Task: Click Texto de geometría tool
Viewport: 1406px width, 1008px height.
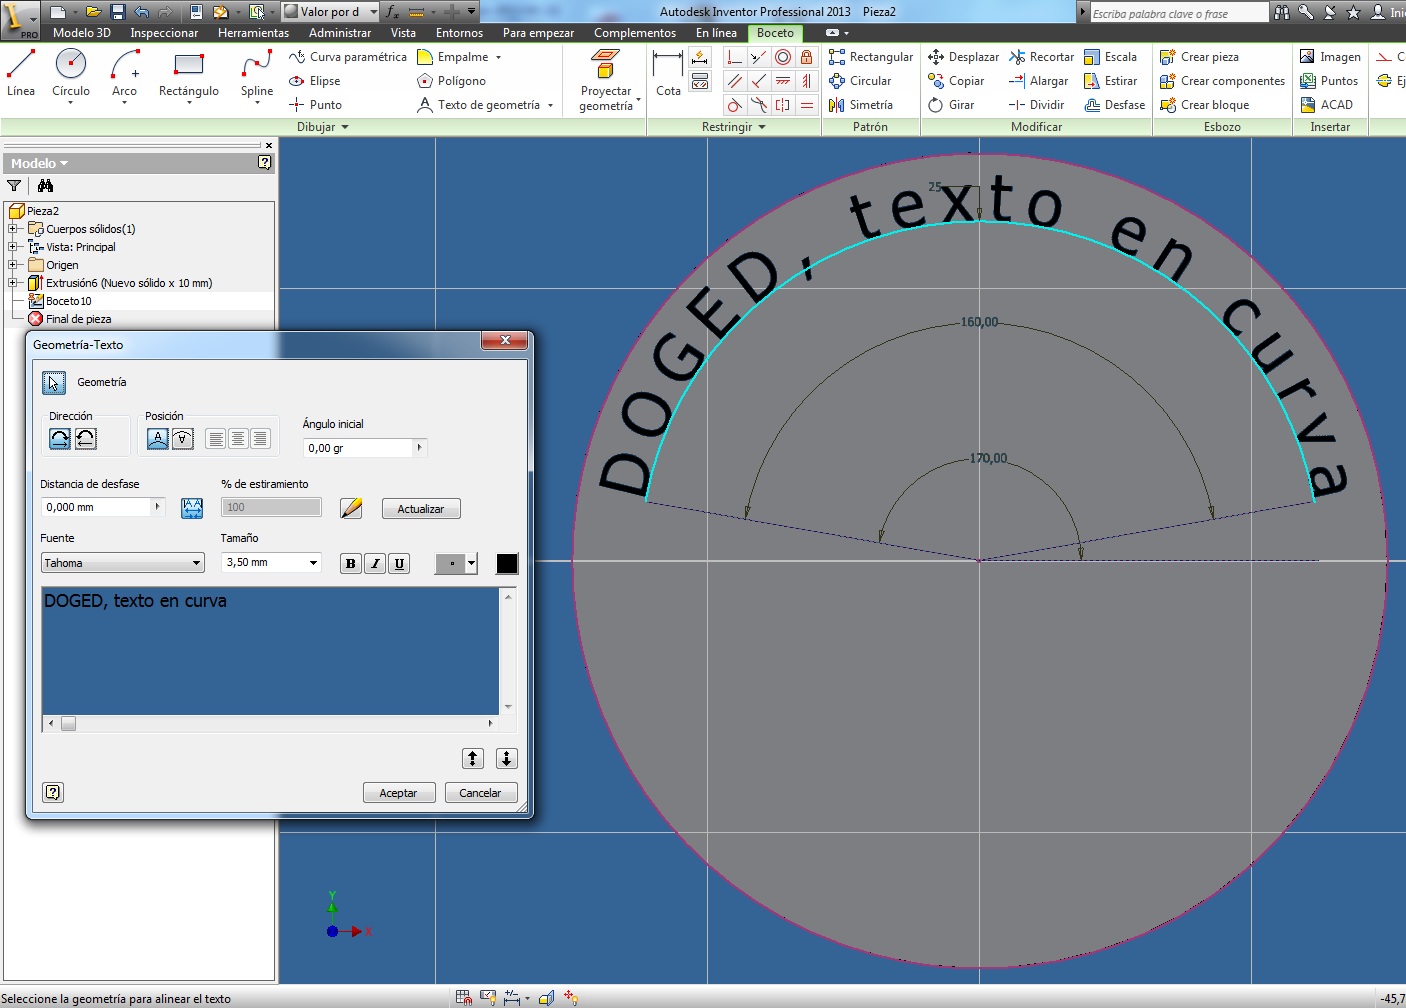Action: click(485, 105)
